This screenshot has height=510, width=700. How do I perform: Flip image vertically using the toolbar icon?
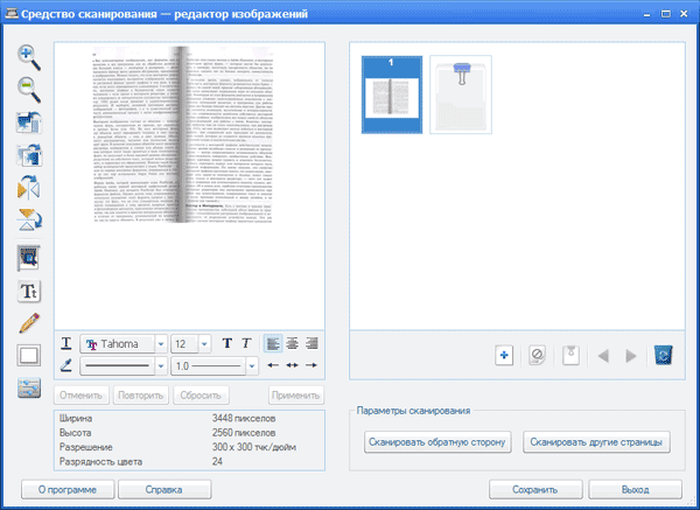(x=29, y=219)
